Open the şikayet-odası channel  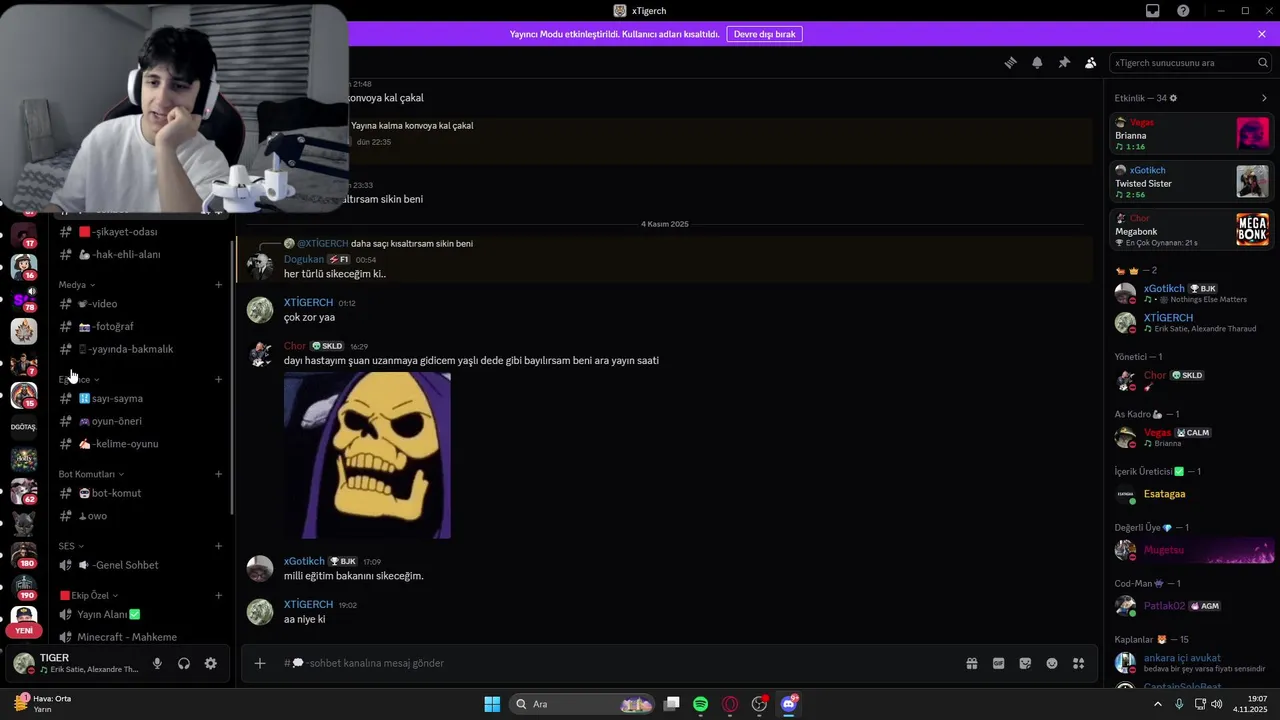click(x=143, y=232)
